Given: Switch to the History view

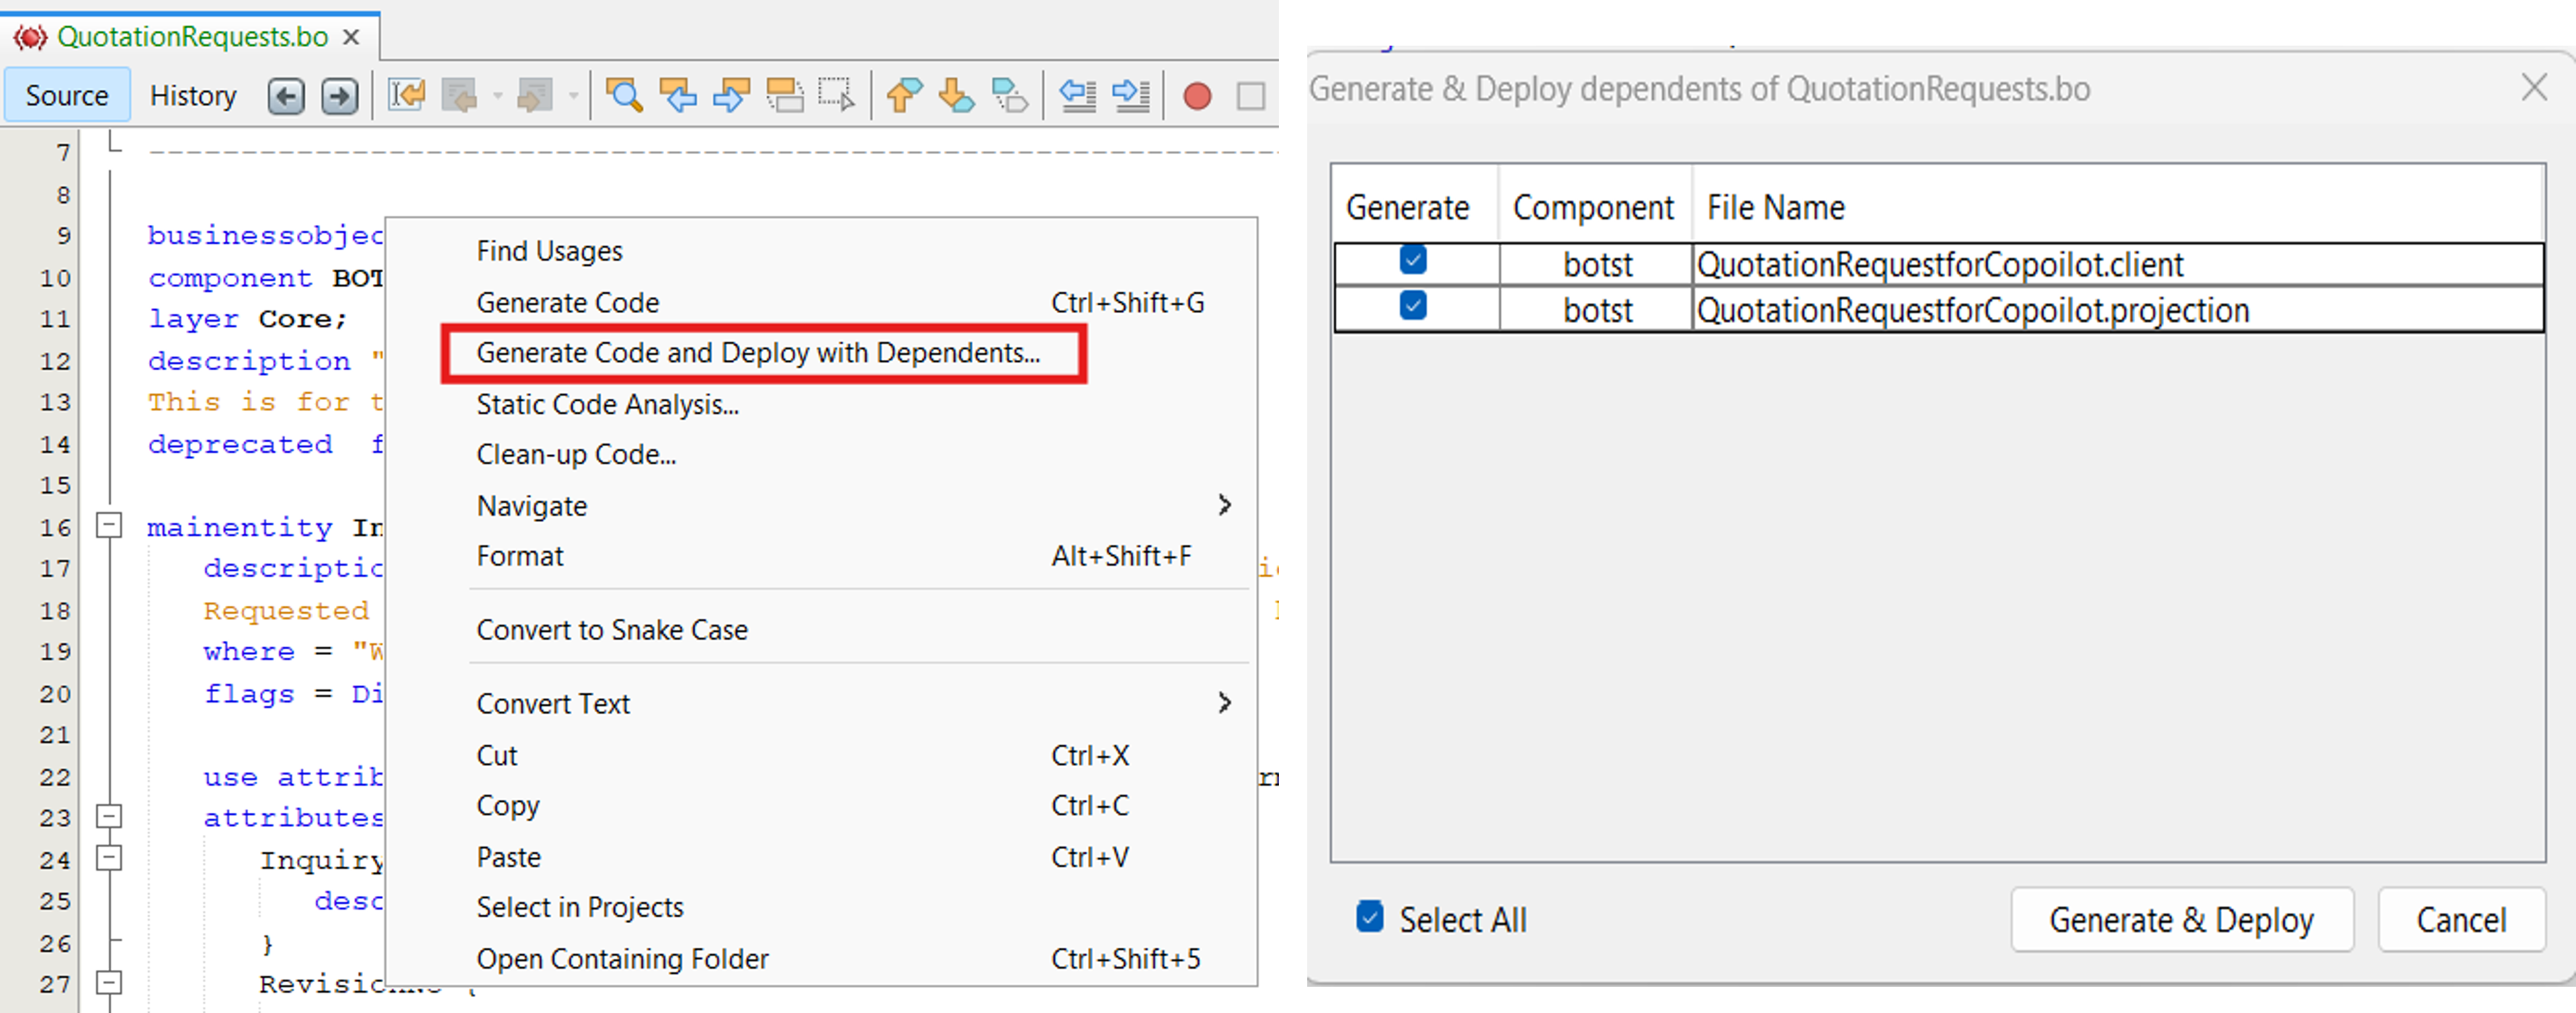Looking at the screenshot, I should pos(193,96).
